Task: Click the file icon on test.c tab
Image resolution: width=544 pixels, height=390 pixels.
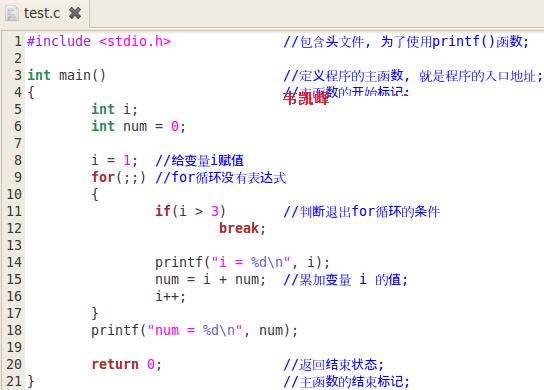Action: pyautogui.click(x=12, y=14)
